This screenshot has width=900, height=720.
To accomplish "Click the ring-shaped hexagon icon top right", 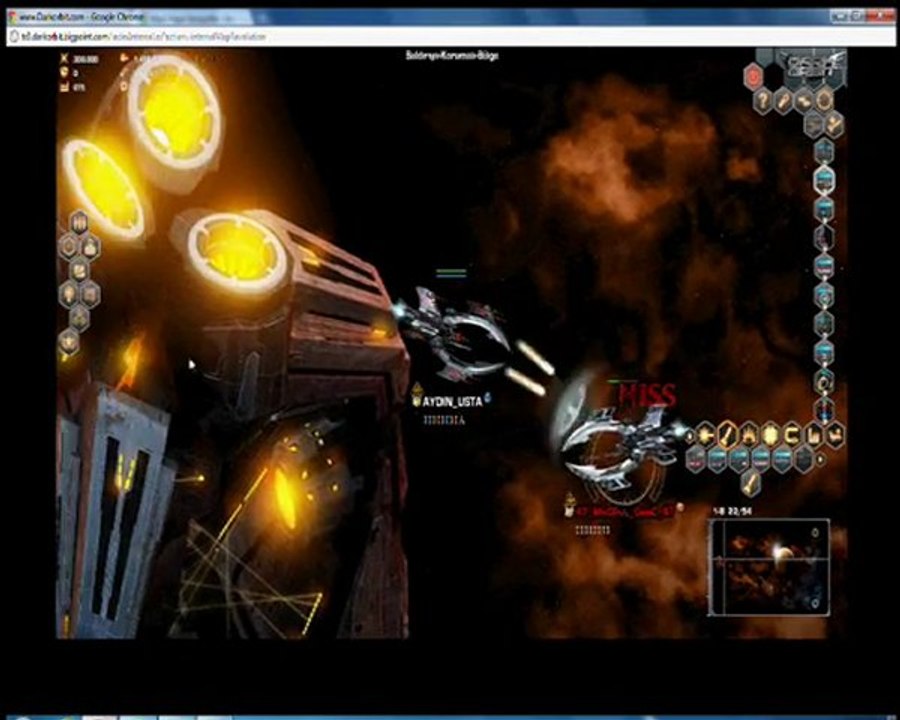I will point(825,101).
